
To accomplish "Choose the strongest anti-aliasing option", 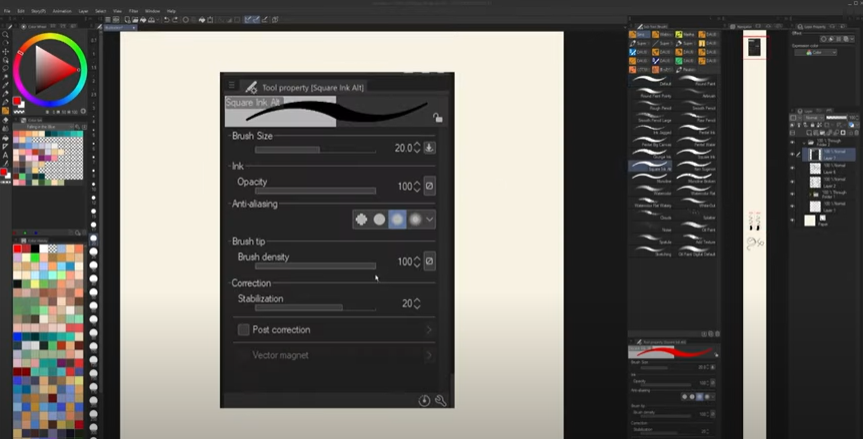I will (414, 219).
